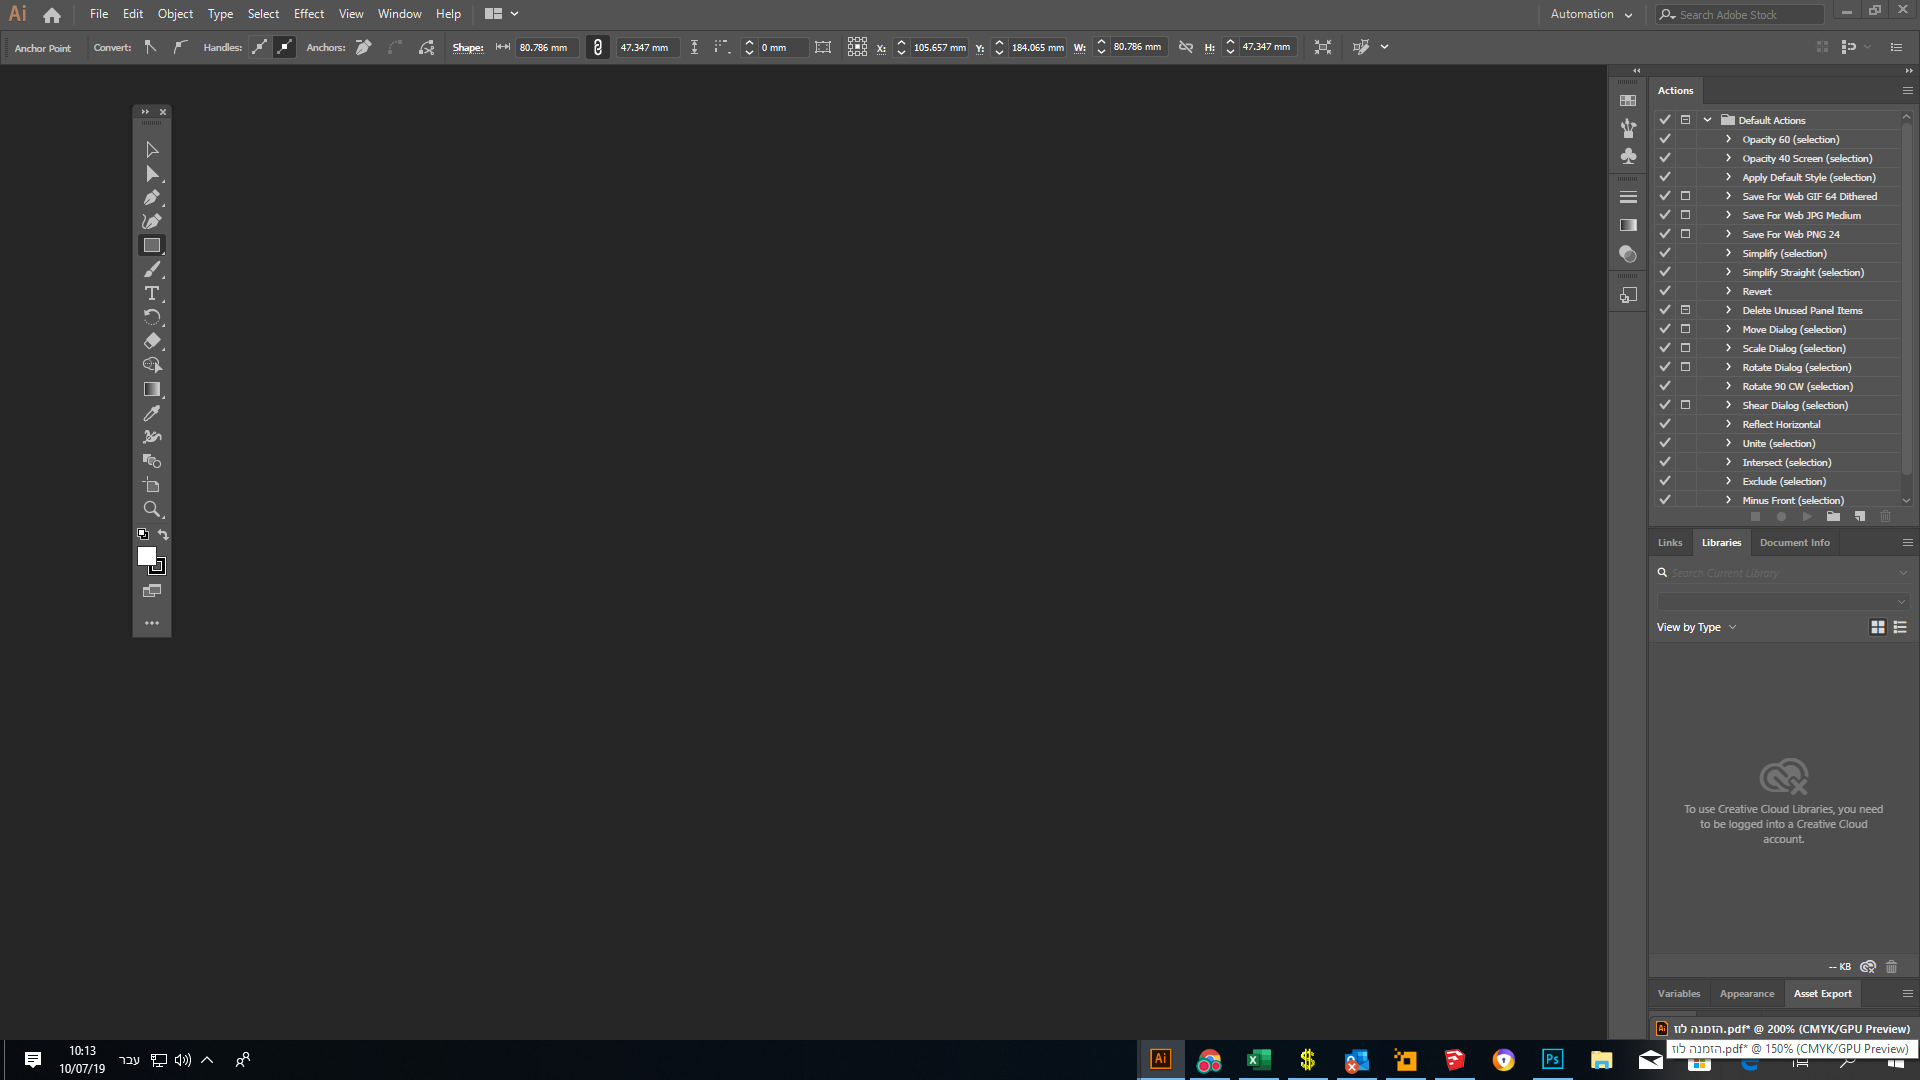Toggle dialog box for Save For Web PNG 24
The width and height of the screenshot is (1920, 1080).
click(1685, 233)
